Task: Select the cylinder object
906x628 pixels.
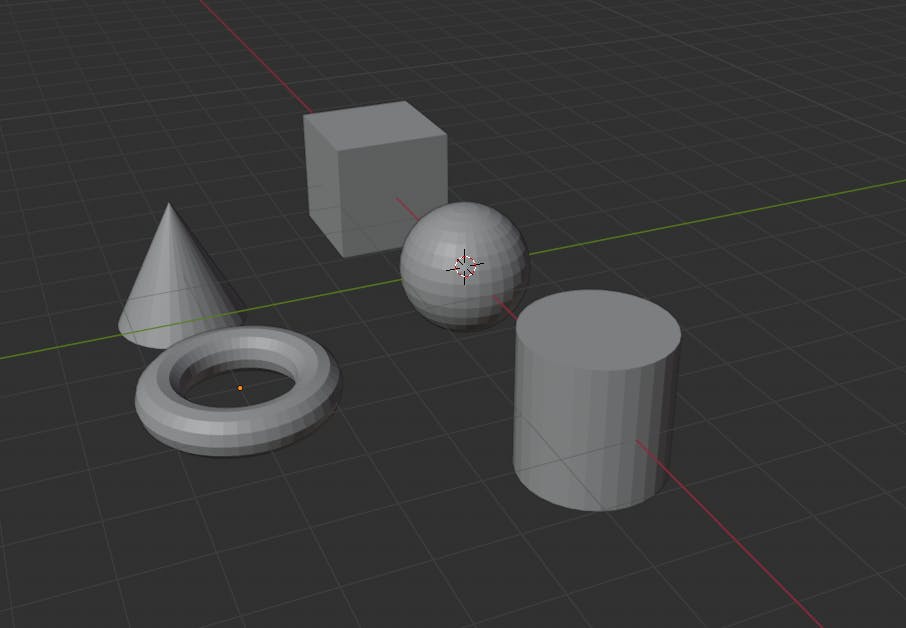Action: 595,399
